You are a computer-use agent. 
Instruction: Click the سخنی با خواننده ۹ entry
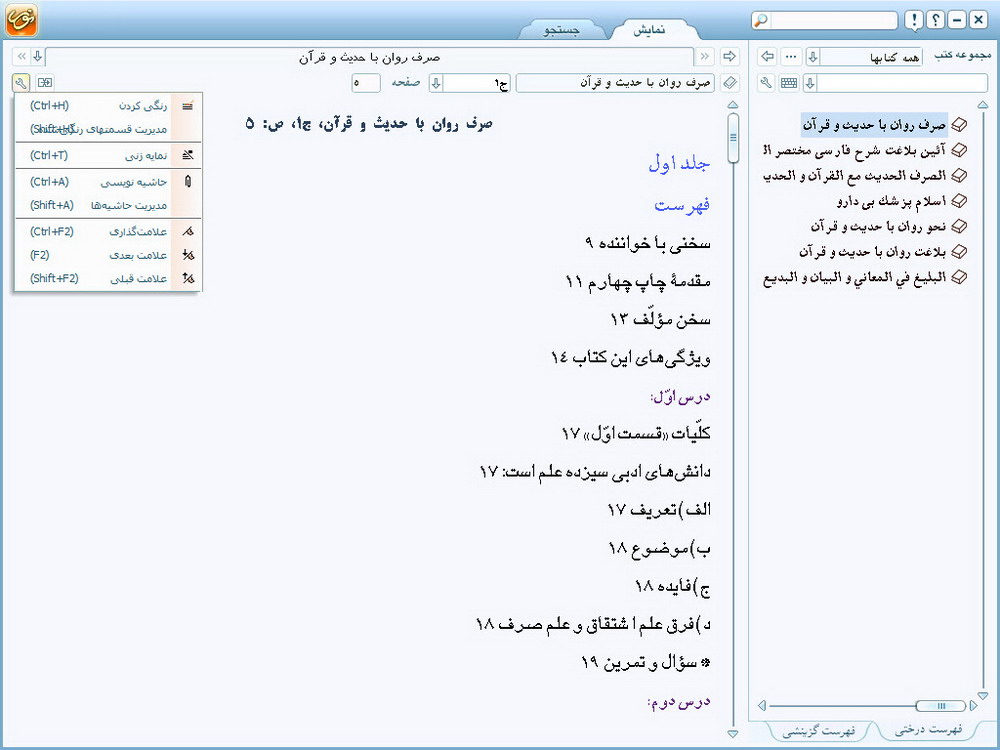tap(647, 244)
